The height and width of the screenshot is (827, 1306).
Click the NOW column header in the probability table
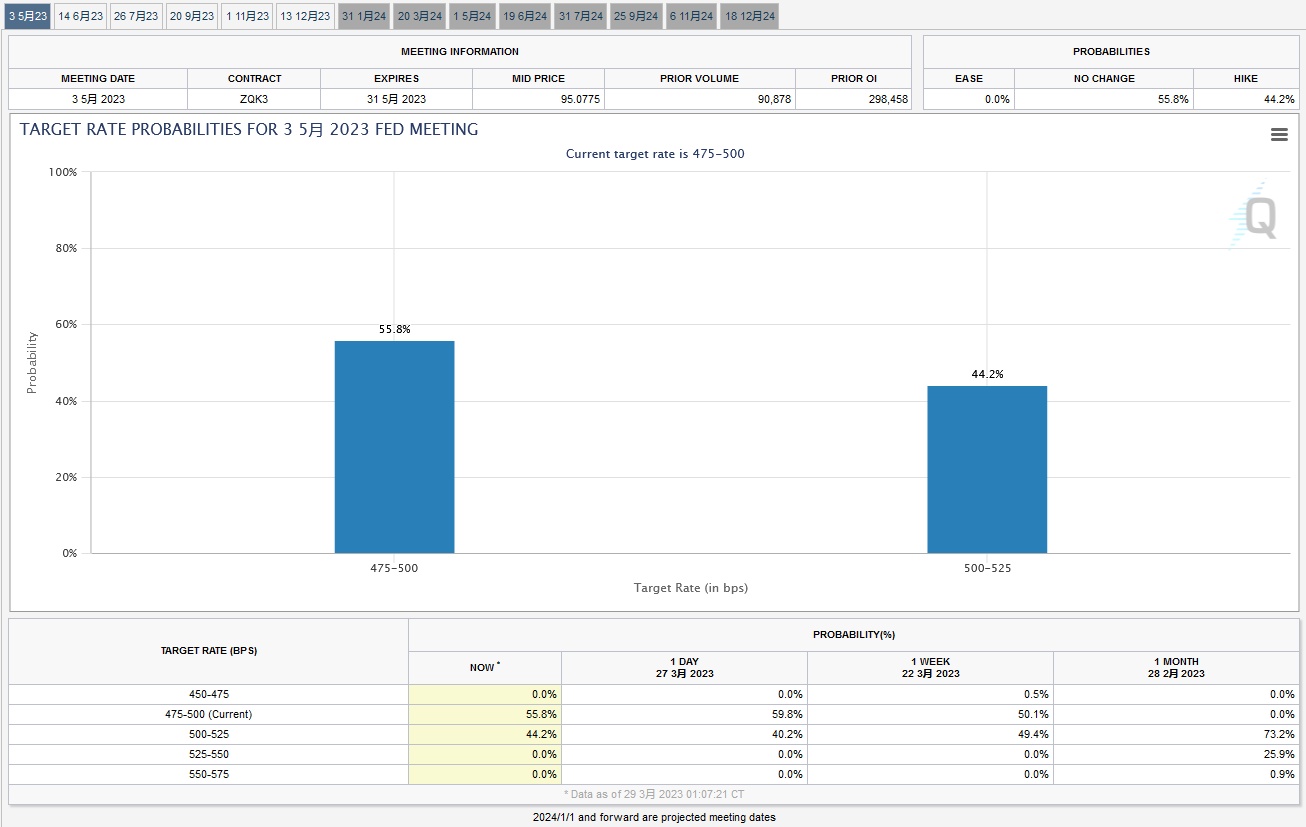point(485,667)
